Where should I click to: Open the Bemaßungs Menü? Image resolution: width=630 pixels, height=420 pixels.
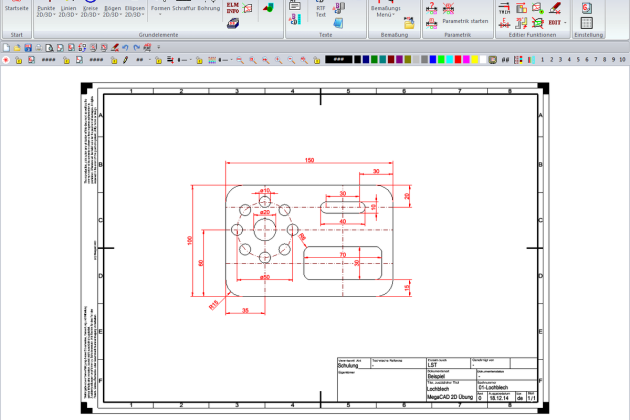(385, 11)
